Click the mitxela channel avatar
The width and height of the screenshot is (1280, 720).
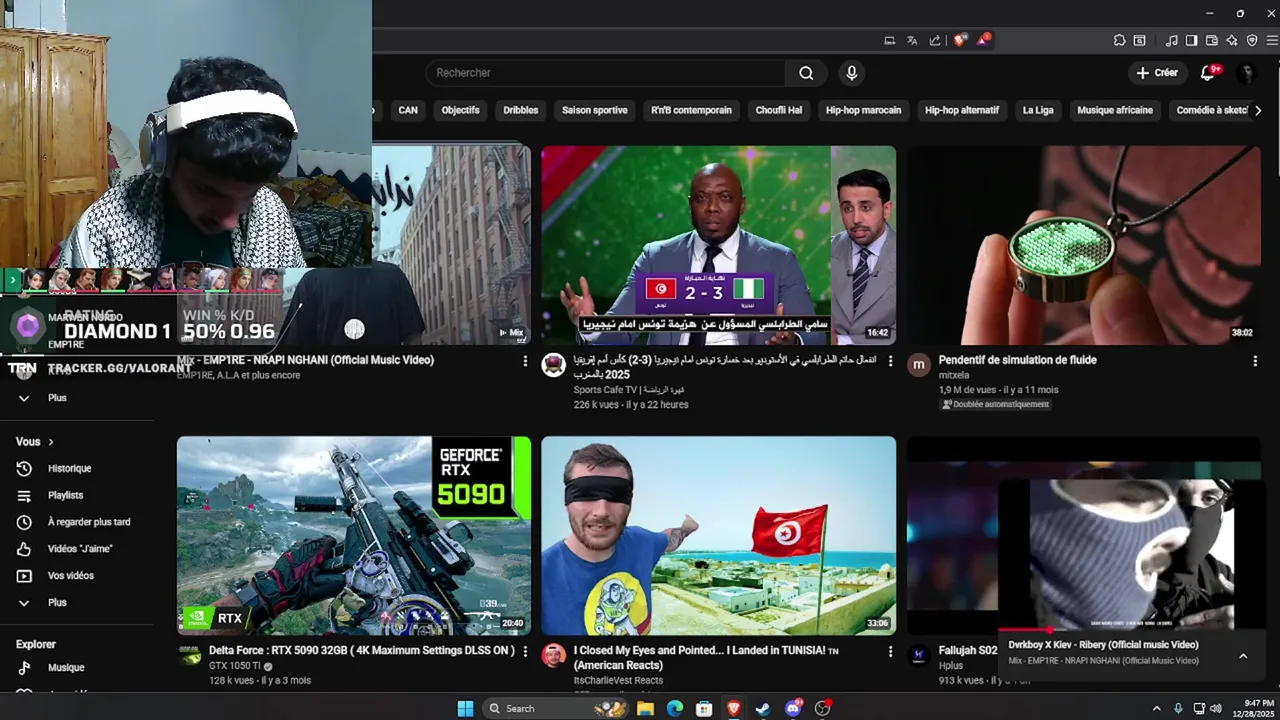[x=918, y=365]
